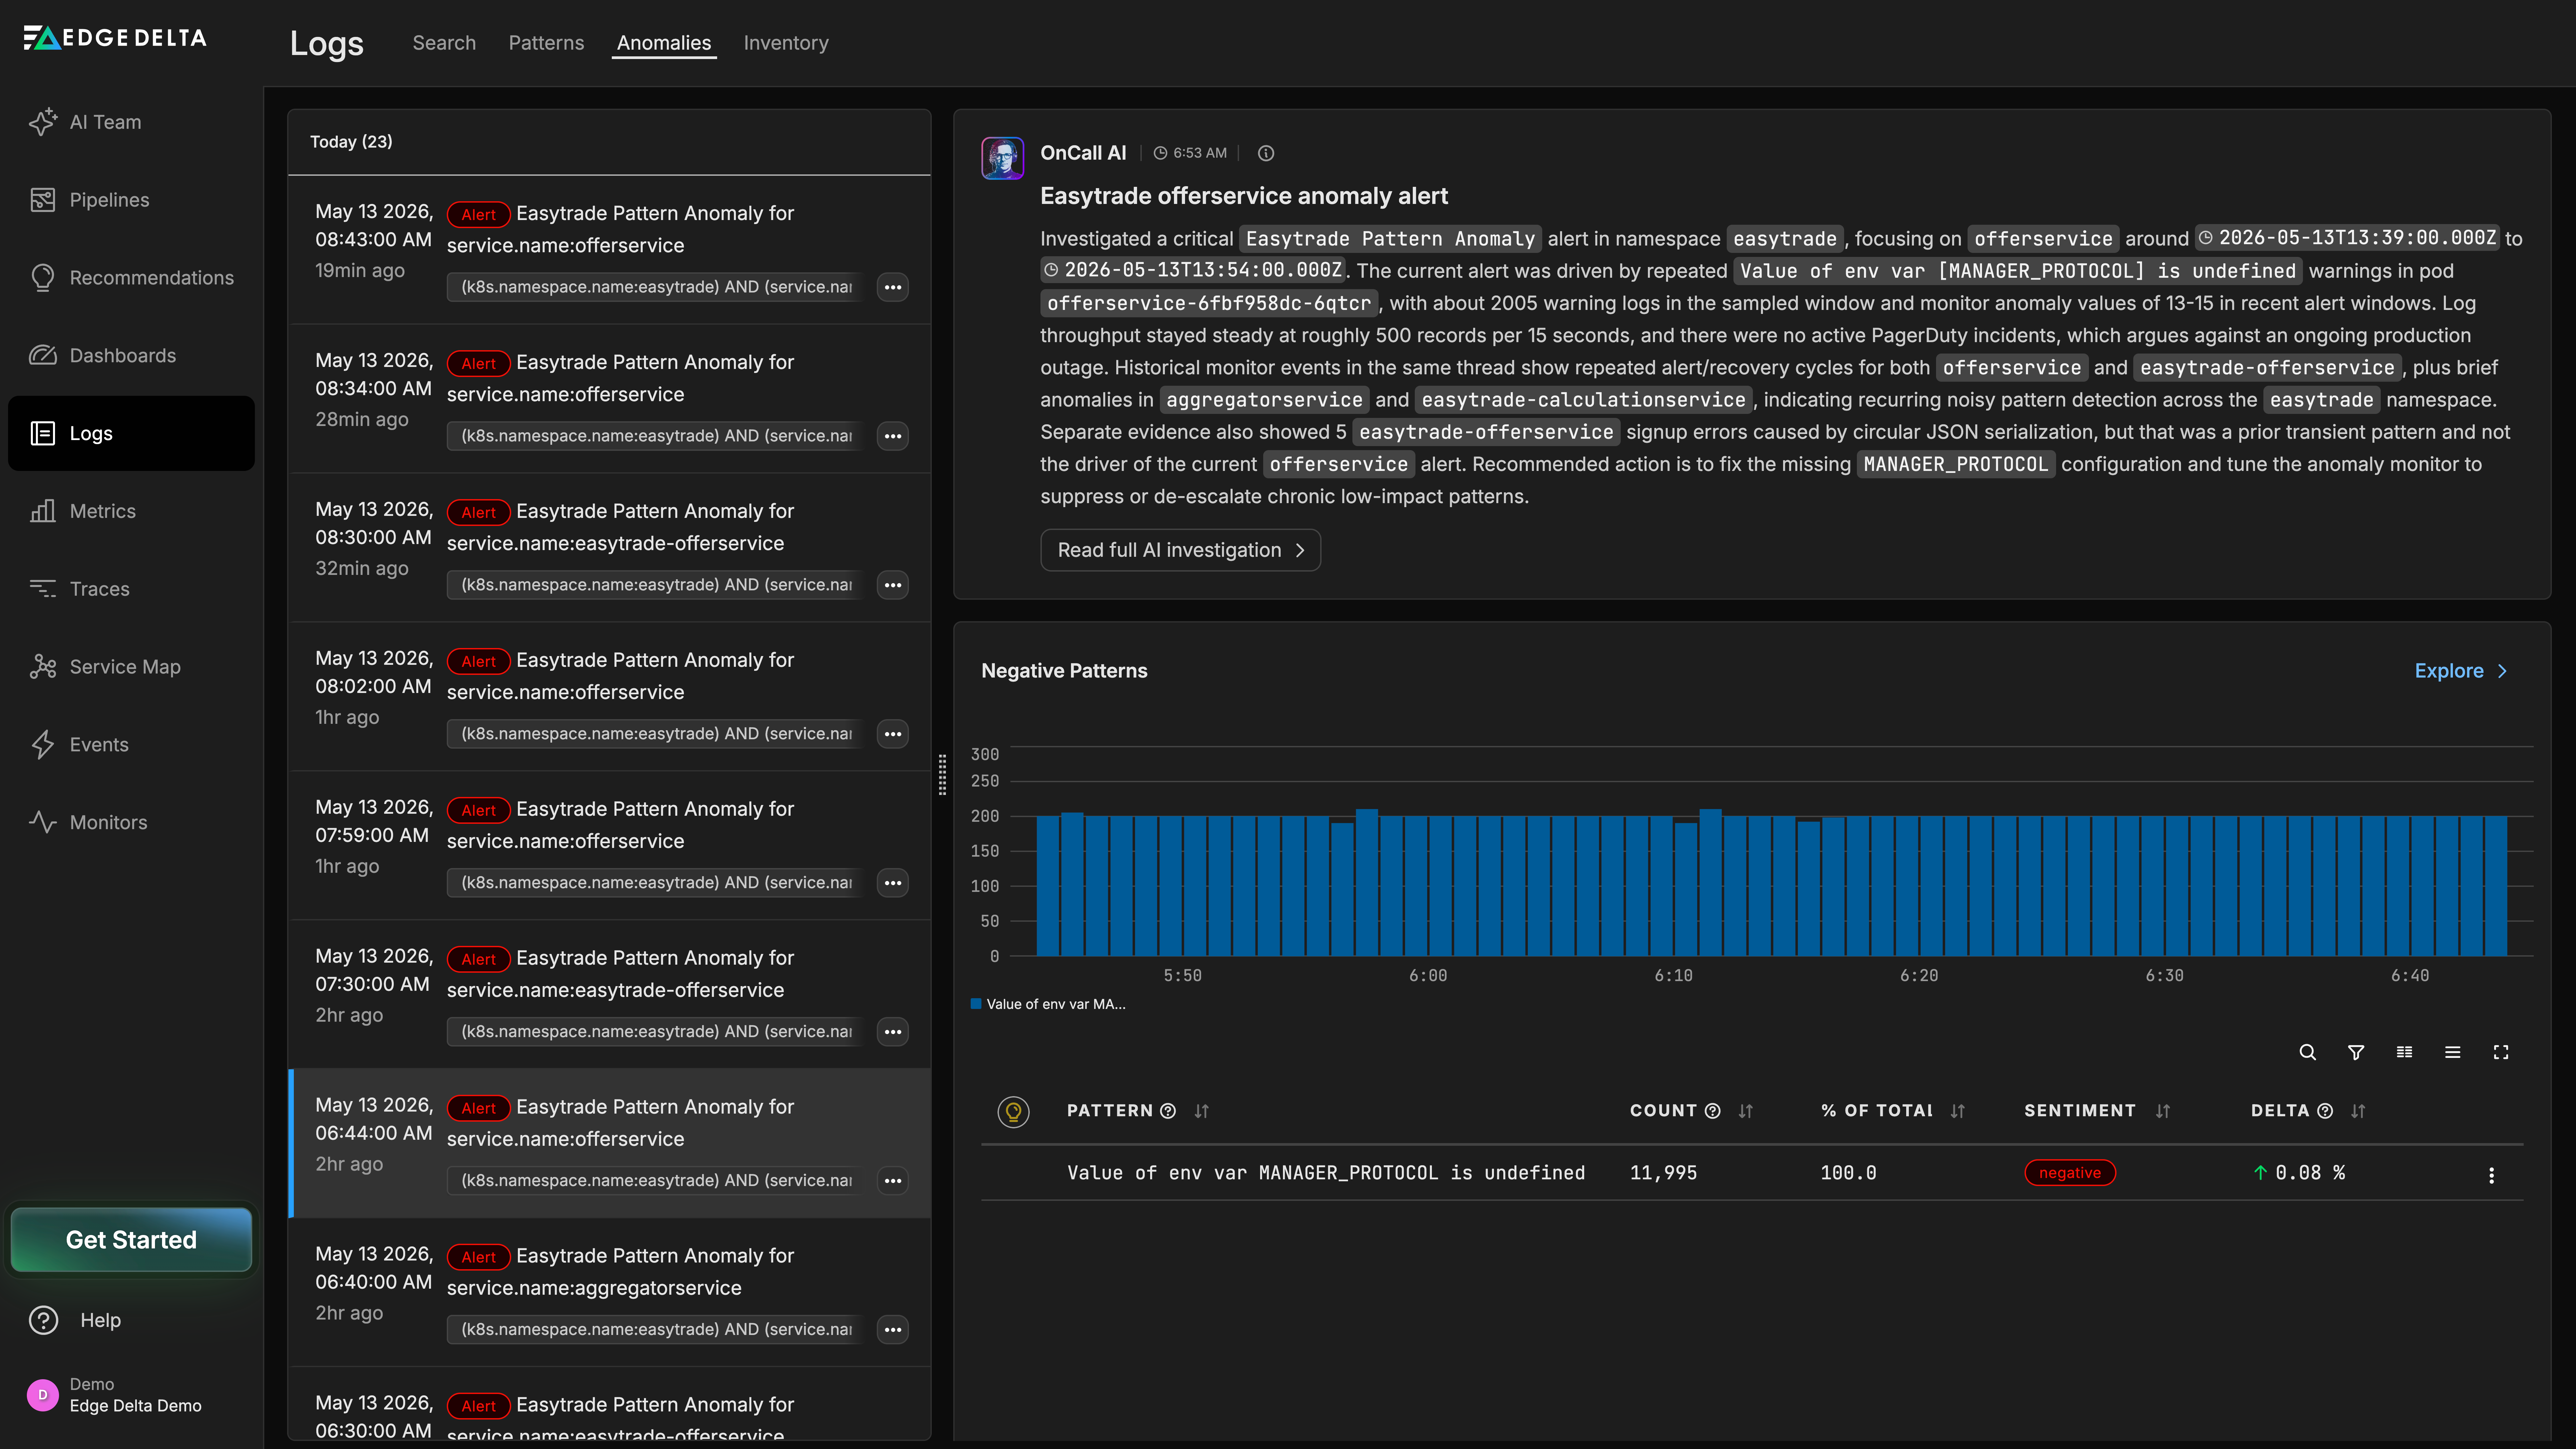
Task: Select the Anomalies tab
Action: (664, 43)
